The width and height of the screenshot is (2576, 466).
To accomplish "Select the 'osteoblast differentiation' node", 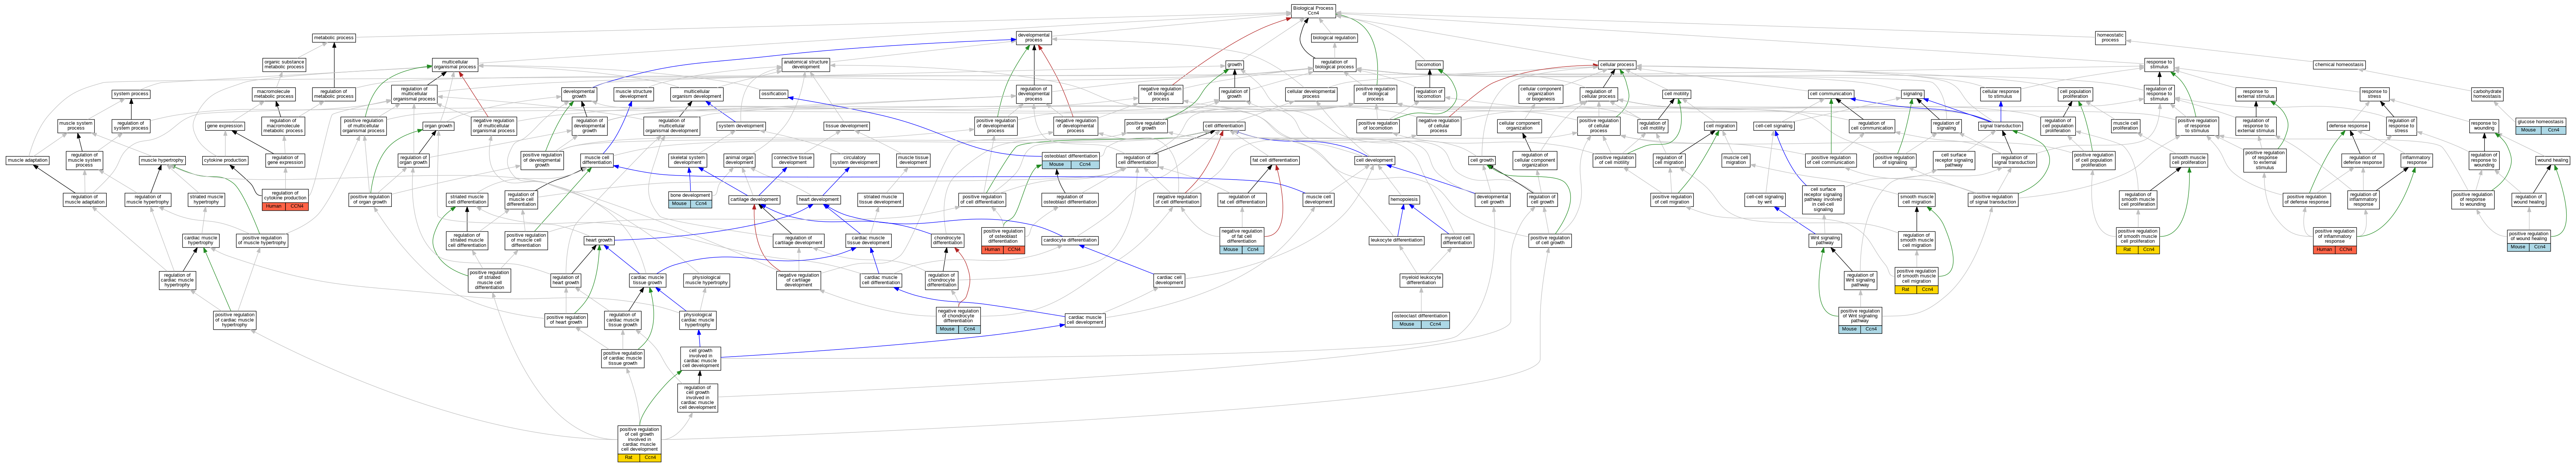I will click(1071, 160).
